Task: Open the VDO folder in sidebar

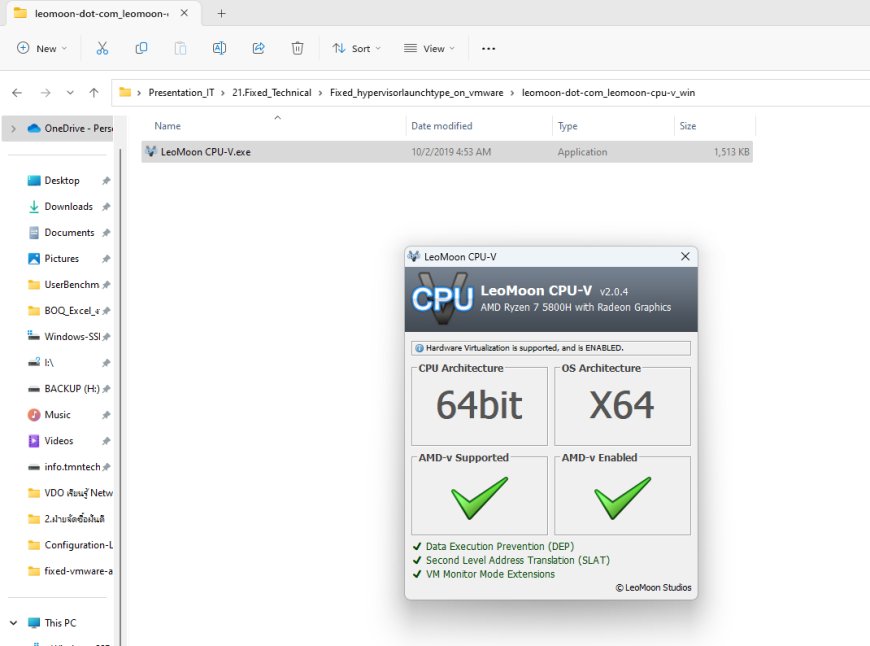Action: (78, 493)
